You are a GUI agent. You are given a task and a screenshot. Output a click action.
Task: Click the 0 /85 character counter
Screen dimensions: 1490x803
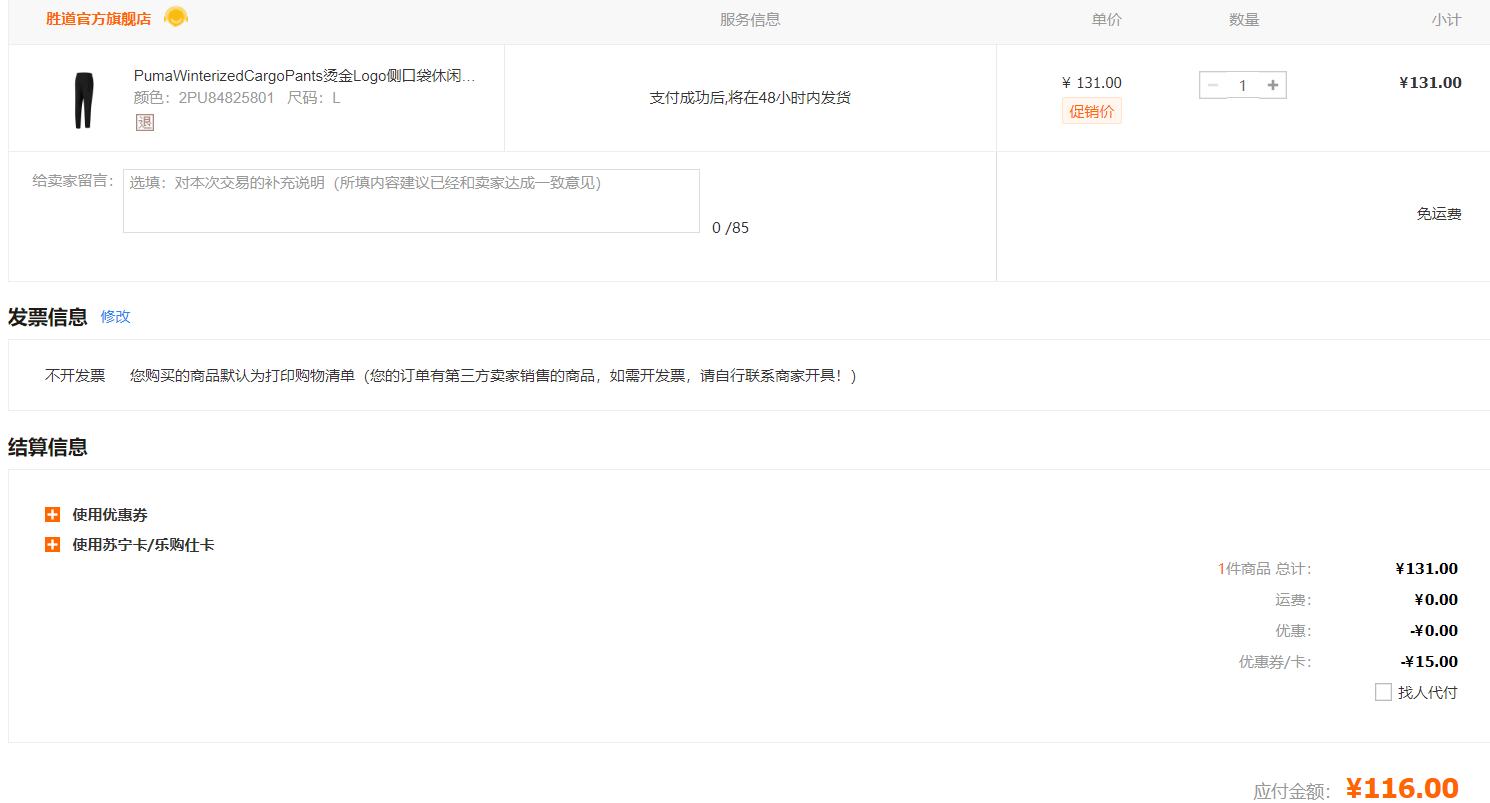click(730, 228)
